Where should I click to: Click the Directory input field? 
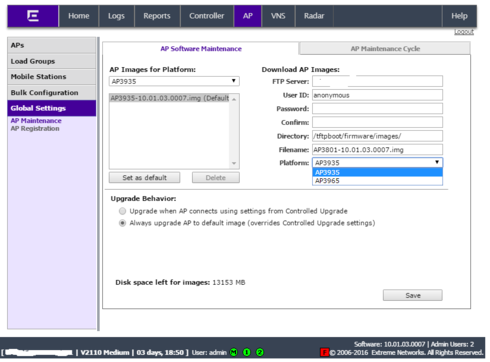[377, 136]
